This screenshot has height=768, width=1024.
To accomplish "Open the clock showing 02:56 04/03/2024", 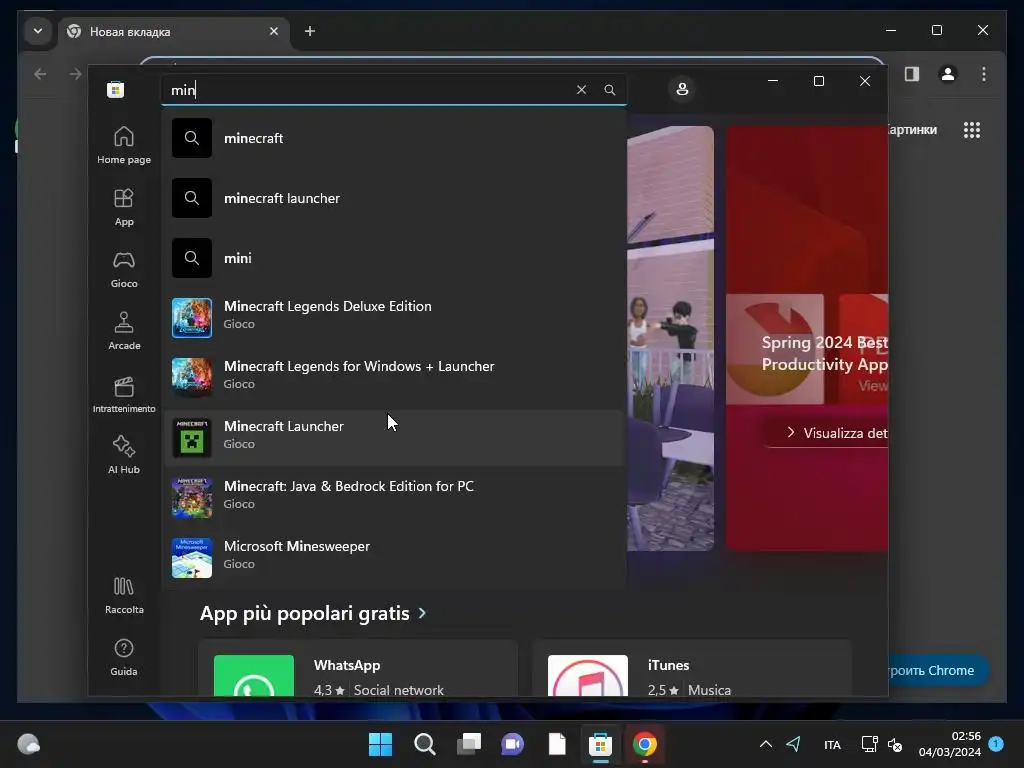I will (949, 744).
